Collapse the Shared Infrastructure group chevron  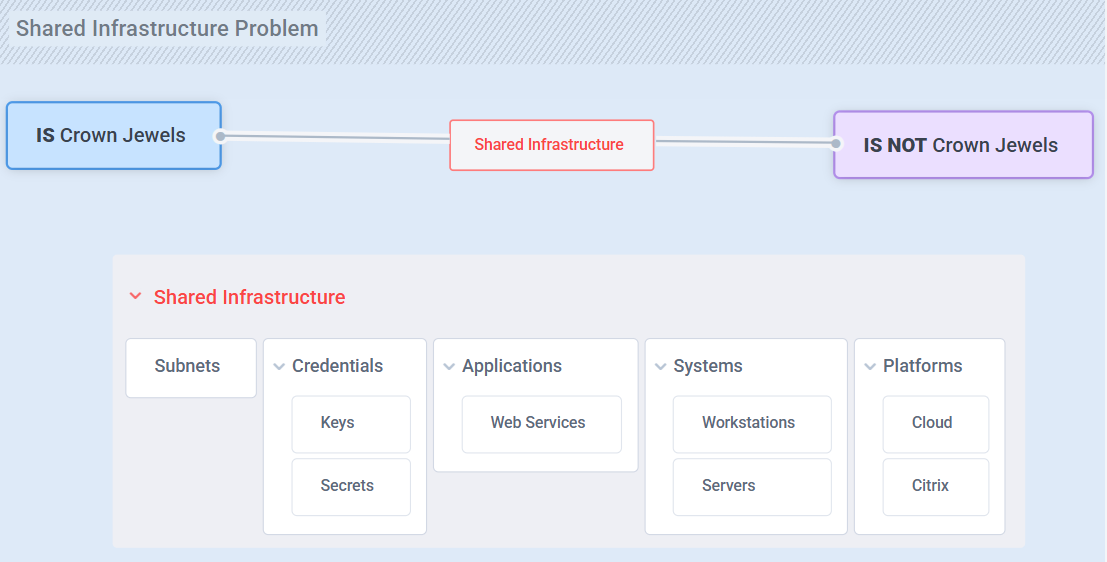point(135,297)
